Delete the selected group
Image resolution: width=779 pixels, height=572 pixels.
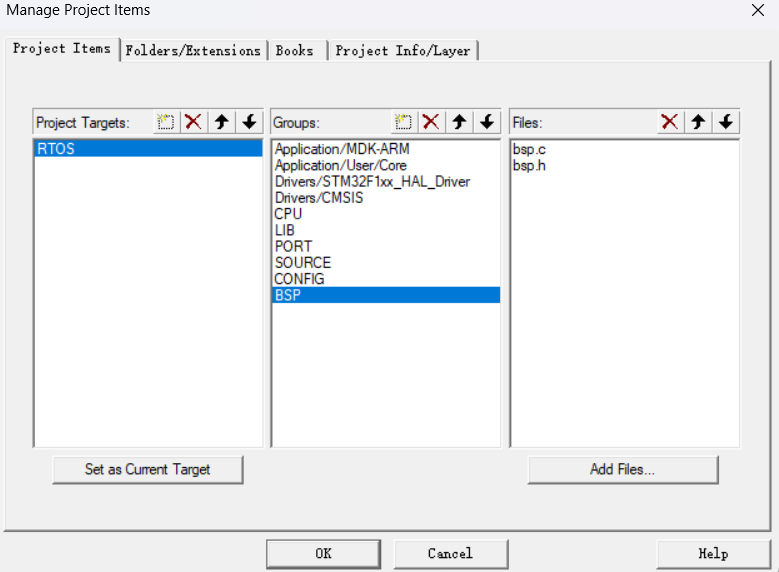(x=431, y=122)
